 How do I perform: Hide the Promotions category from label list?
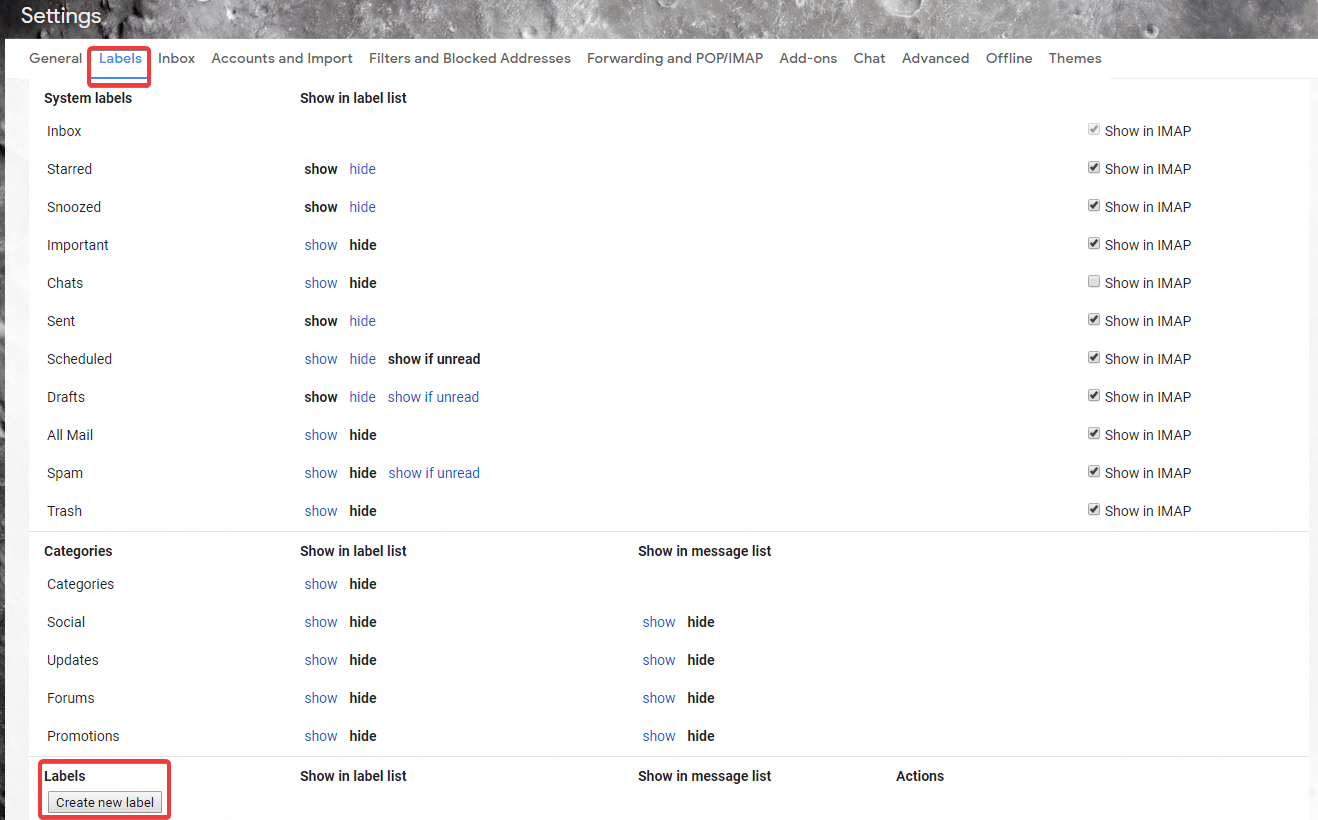tap(362, 735)
